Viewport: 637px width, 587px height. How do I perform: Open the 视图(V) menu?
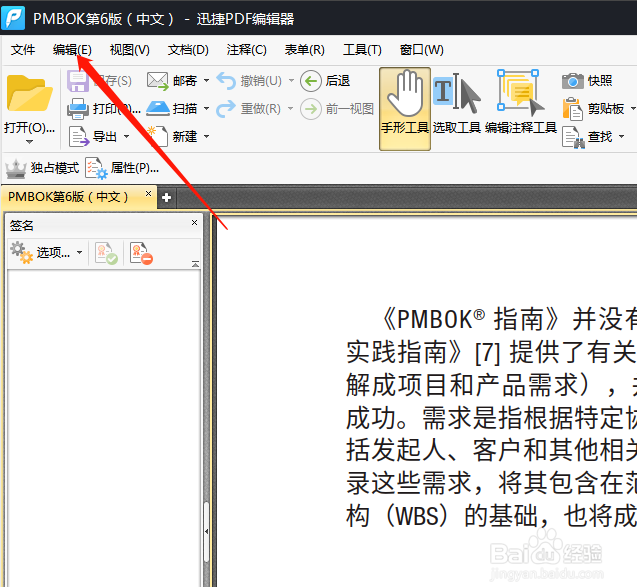tap(130, 50)
